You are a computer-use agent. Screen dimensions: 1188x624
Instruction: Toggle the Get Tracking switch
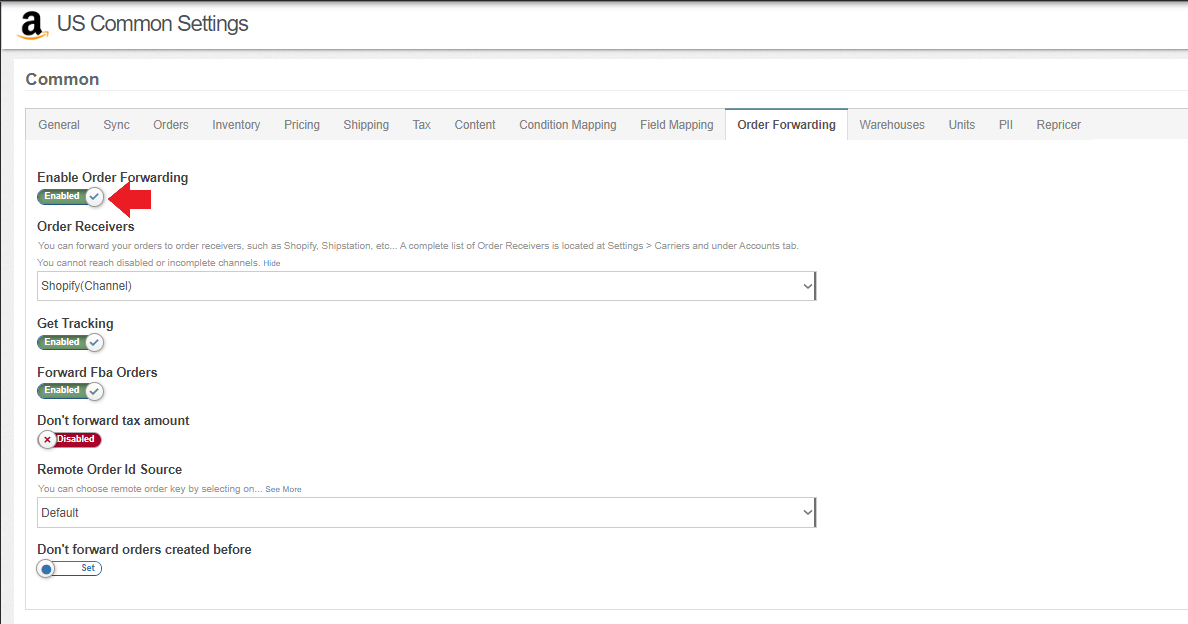[70, 342]
